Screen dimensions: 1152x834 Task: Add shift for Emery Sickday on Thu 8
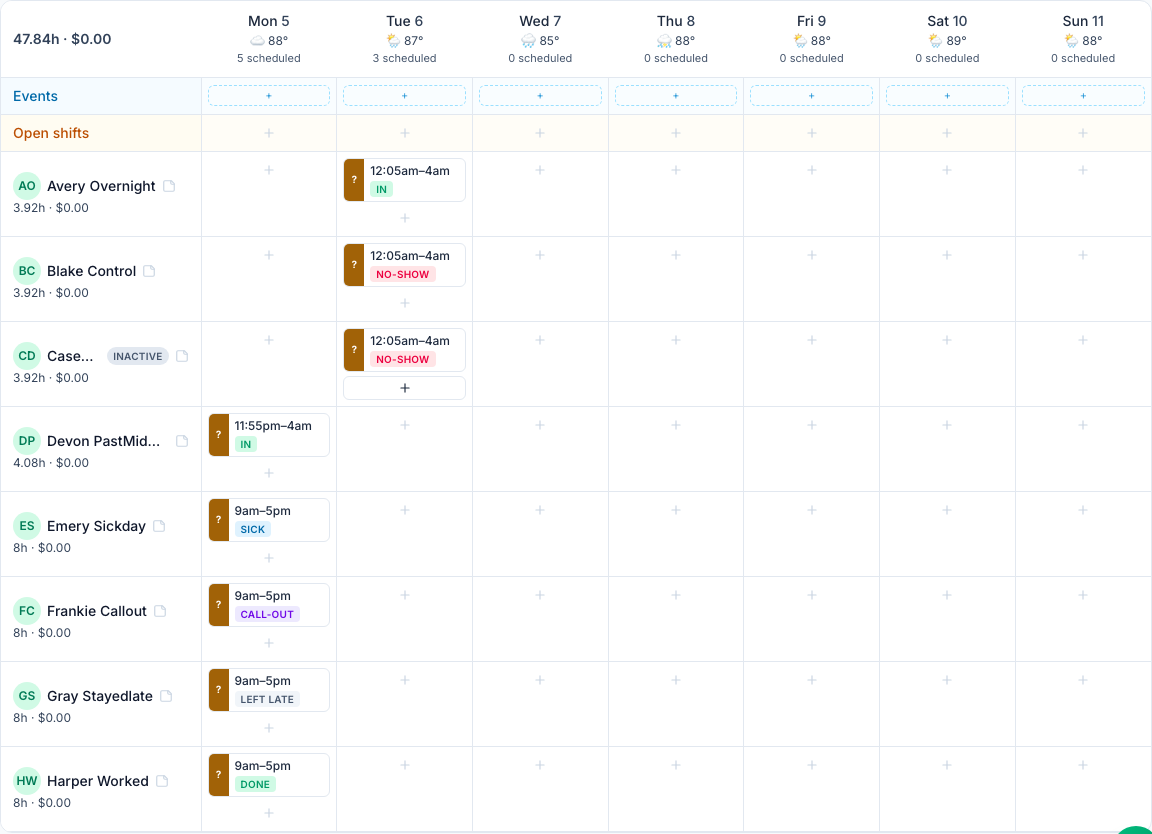click(x=676, y=510)
